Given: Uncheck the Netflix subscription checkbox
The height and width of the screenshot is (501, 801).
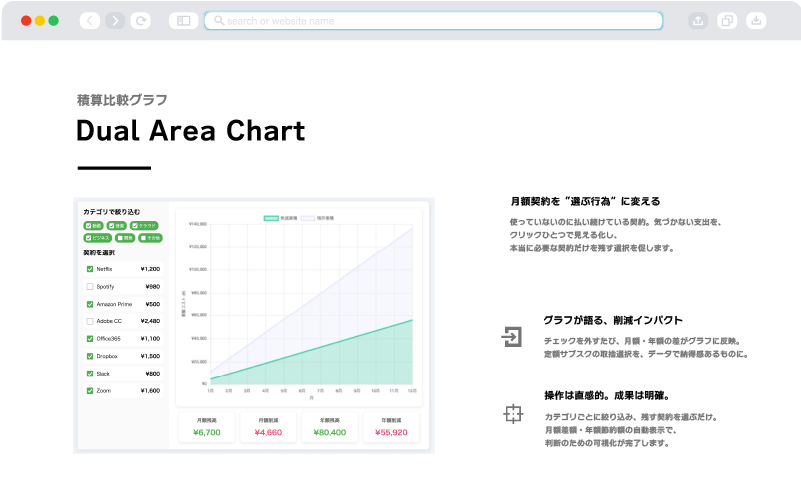Looking at the screenshot, I should (90, 269).
